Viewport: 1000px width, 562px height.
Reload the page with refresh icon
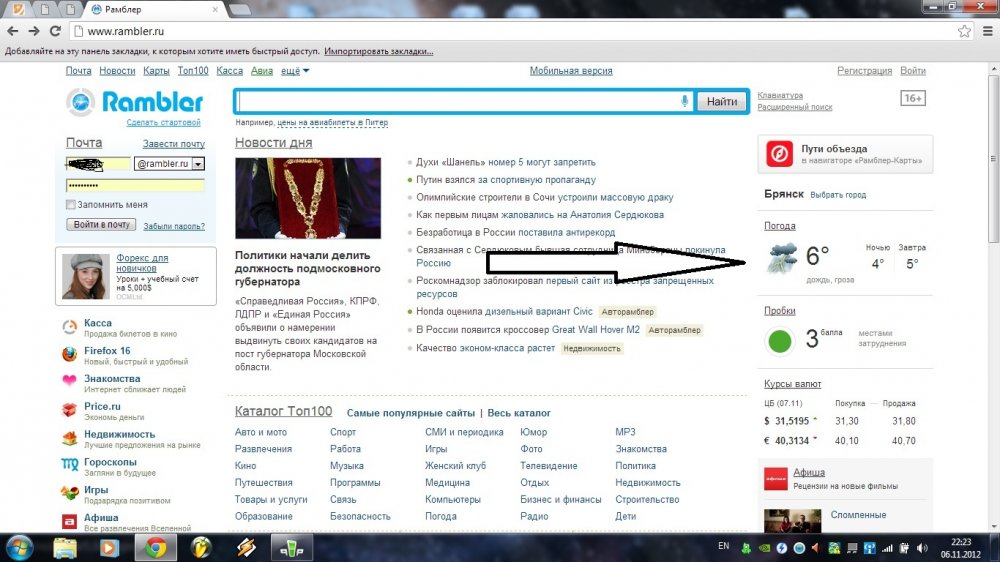click(x=55, y=31)
